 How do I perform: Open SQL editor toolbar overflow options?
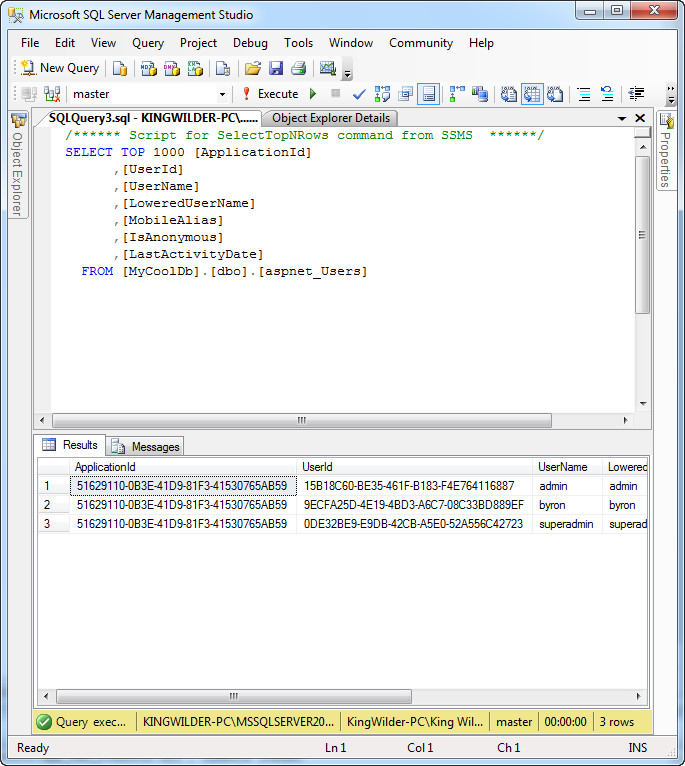(x=671, y=94)
